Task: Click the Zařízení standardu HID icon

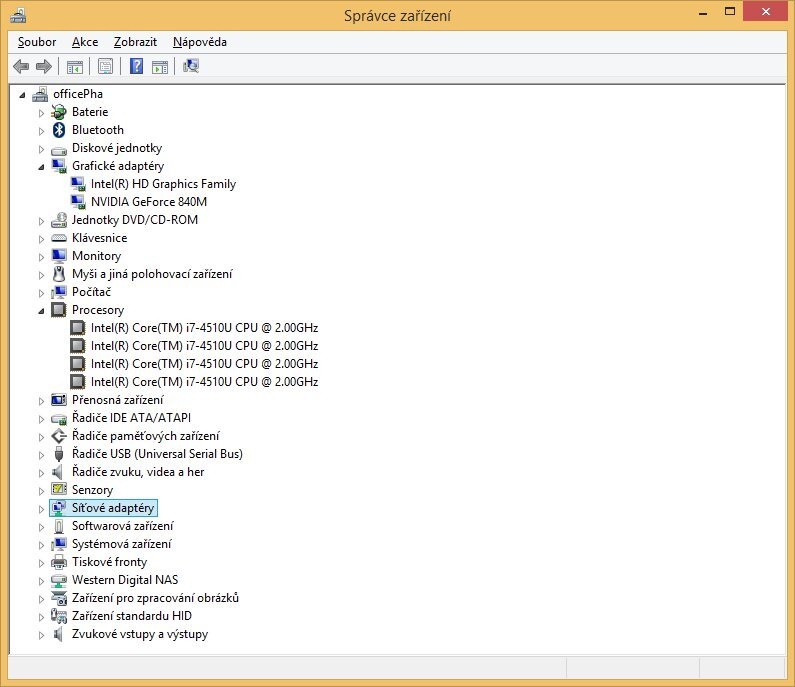Action: click(59, 616)
